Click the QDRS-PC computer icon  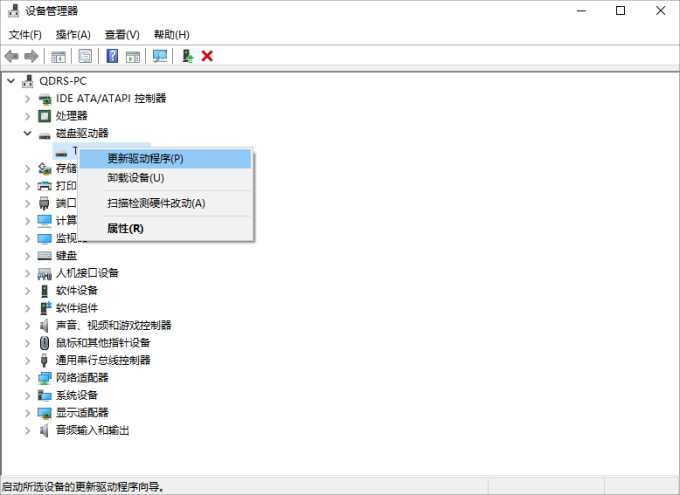click(28, 81)
